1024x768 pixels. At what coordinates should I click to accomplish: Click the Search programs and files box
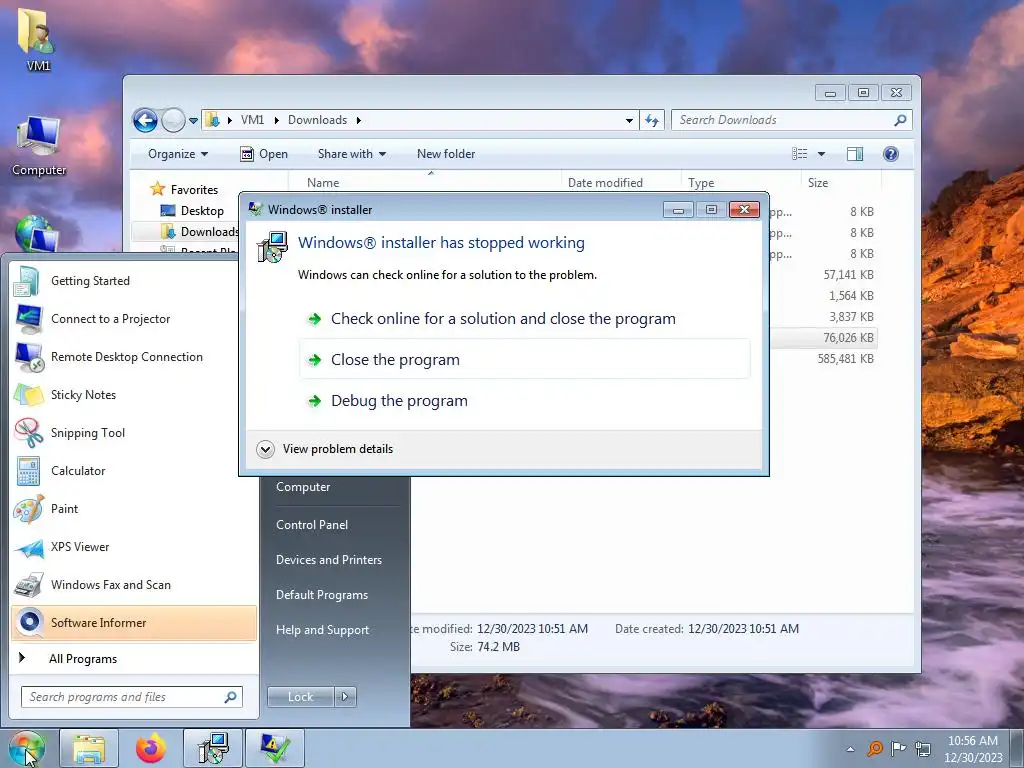pyautogui.click(x=132, y=697)
